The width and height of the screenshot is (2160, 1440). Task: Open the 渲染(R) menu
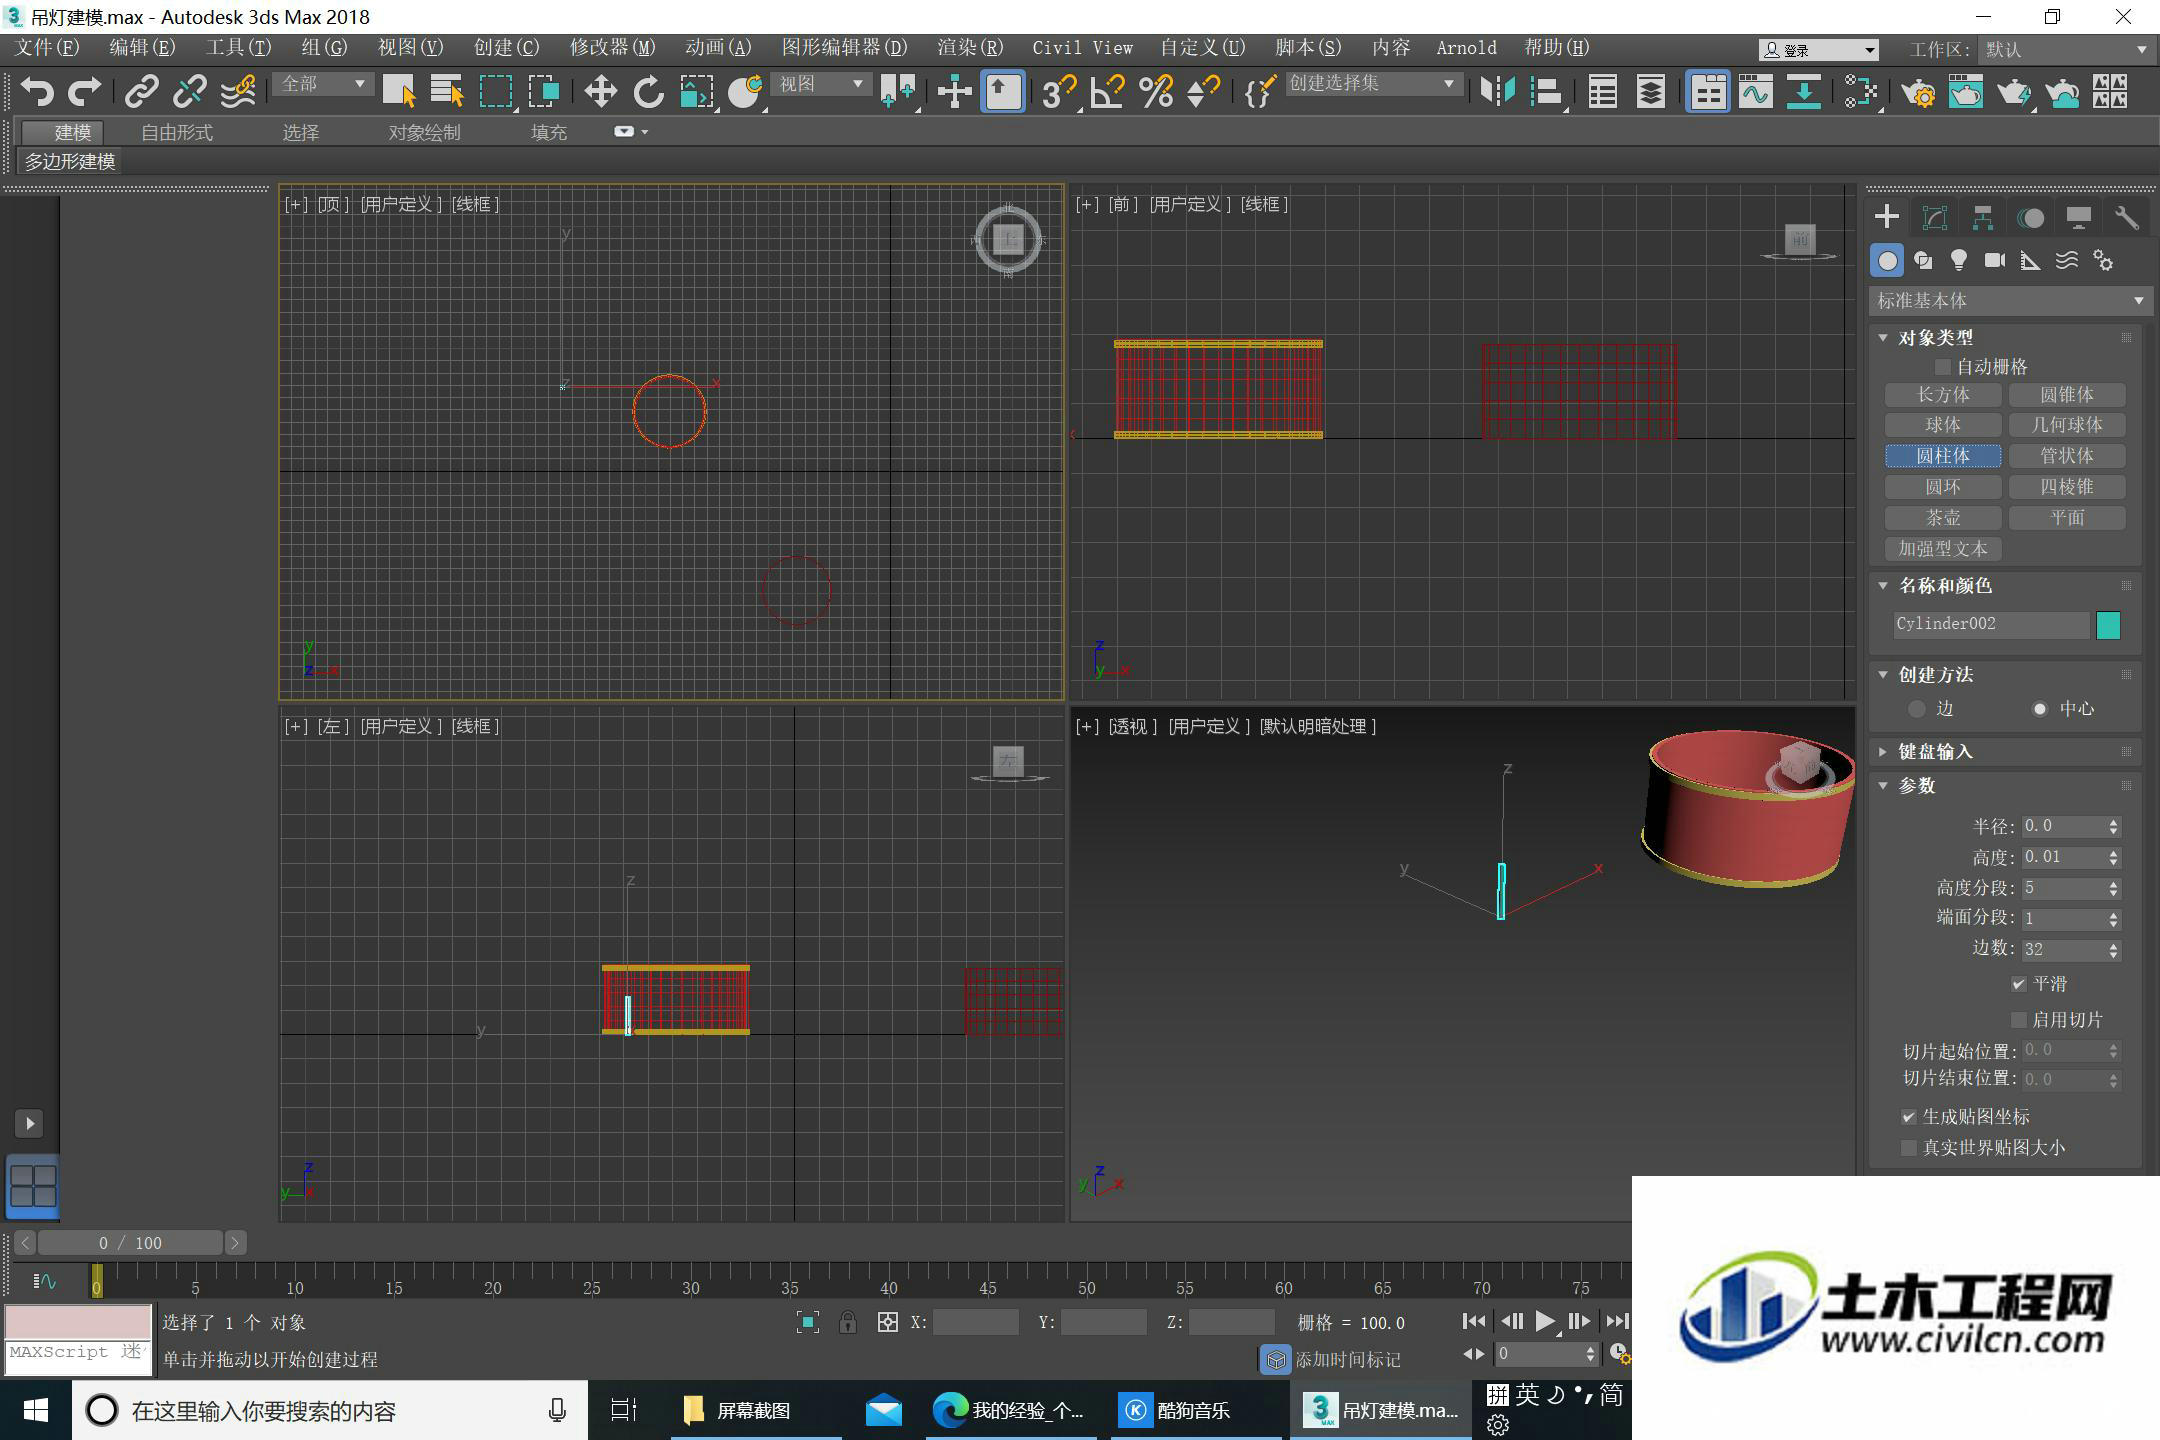tap(970, 48)
